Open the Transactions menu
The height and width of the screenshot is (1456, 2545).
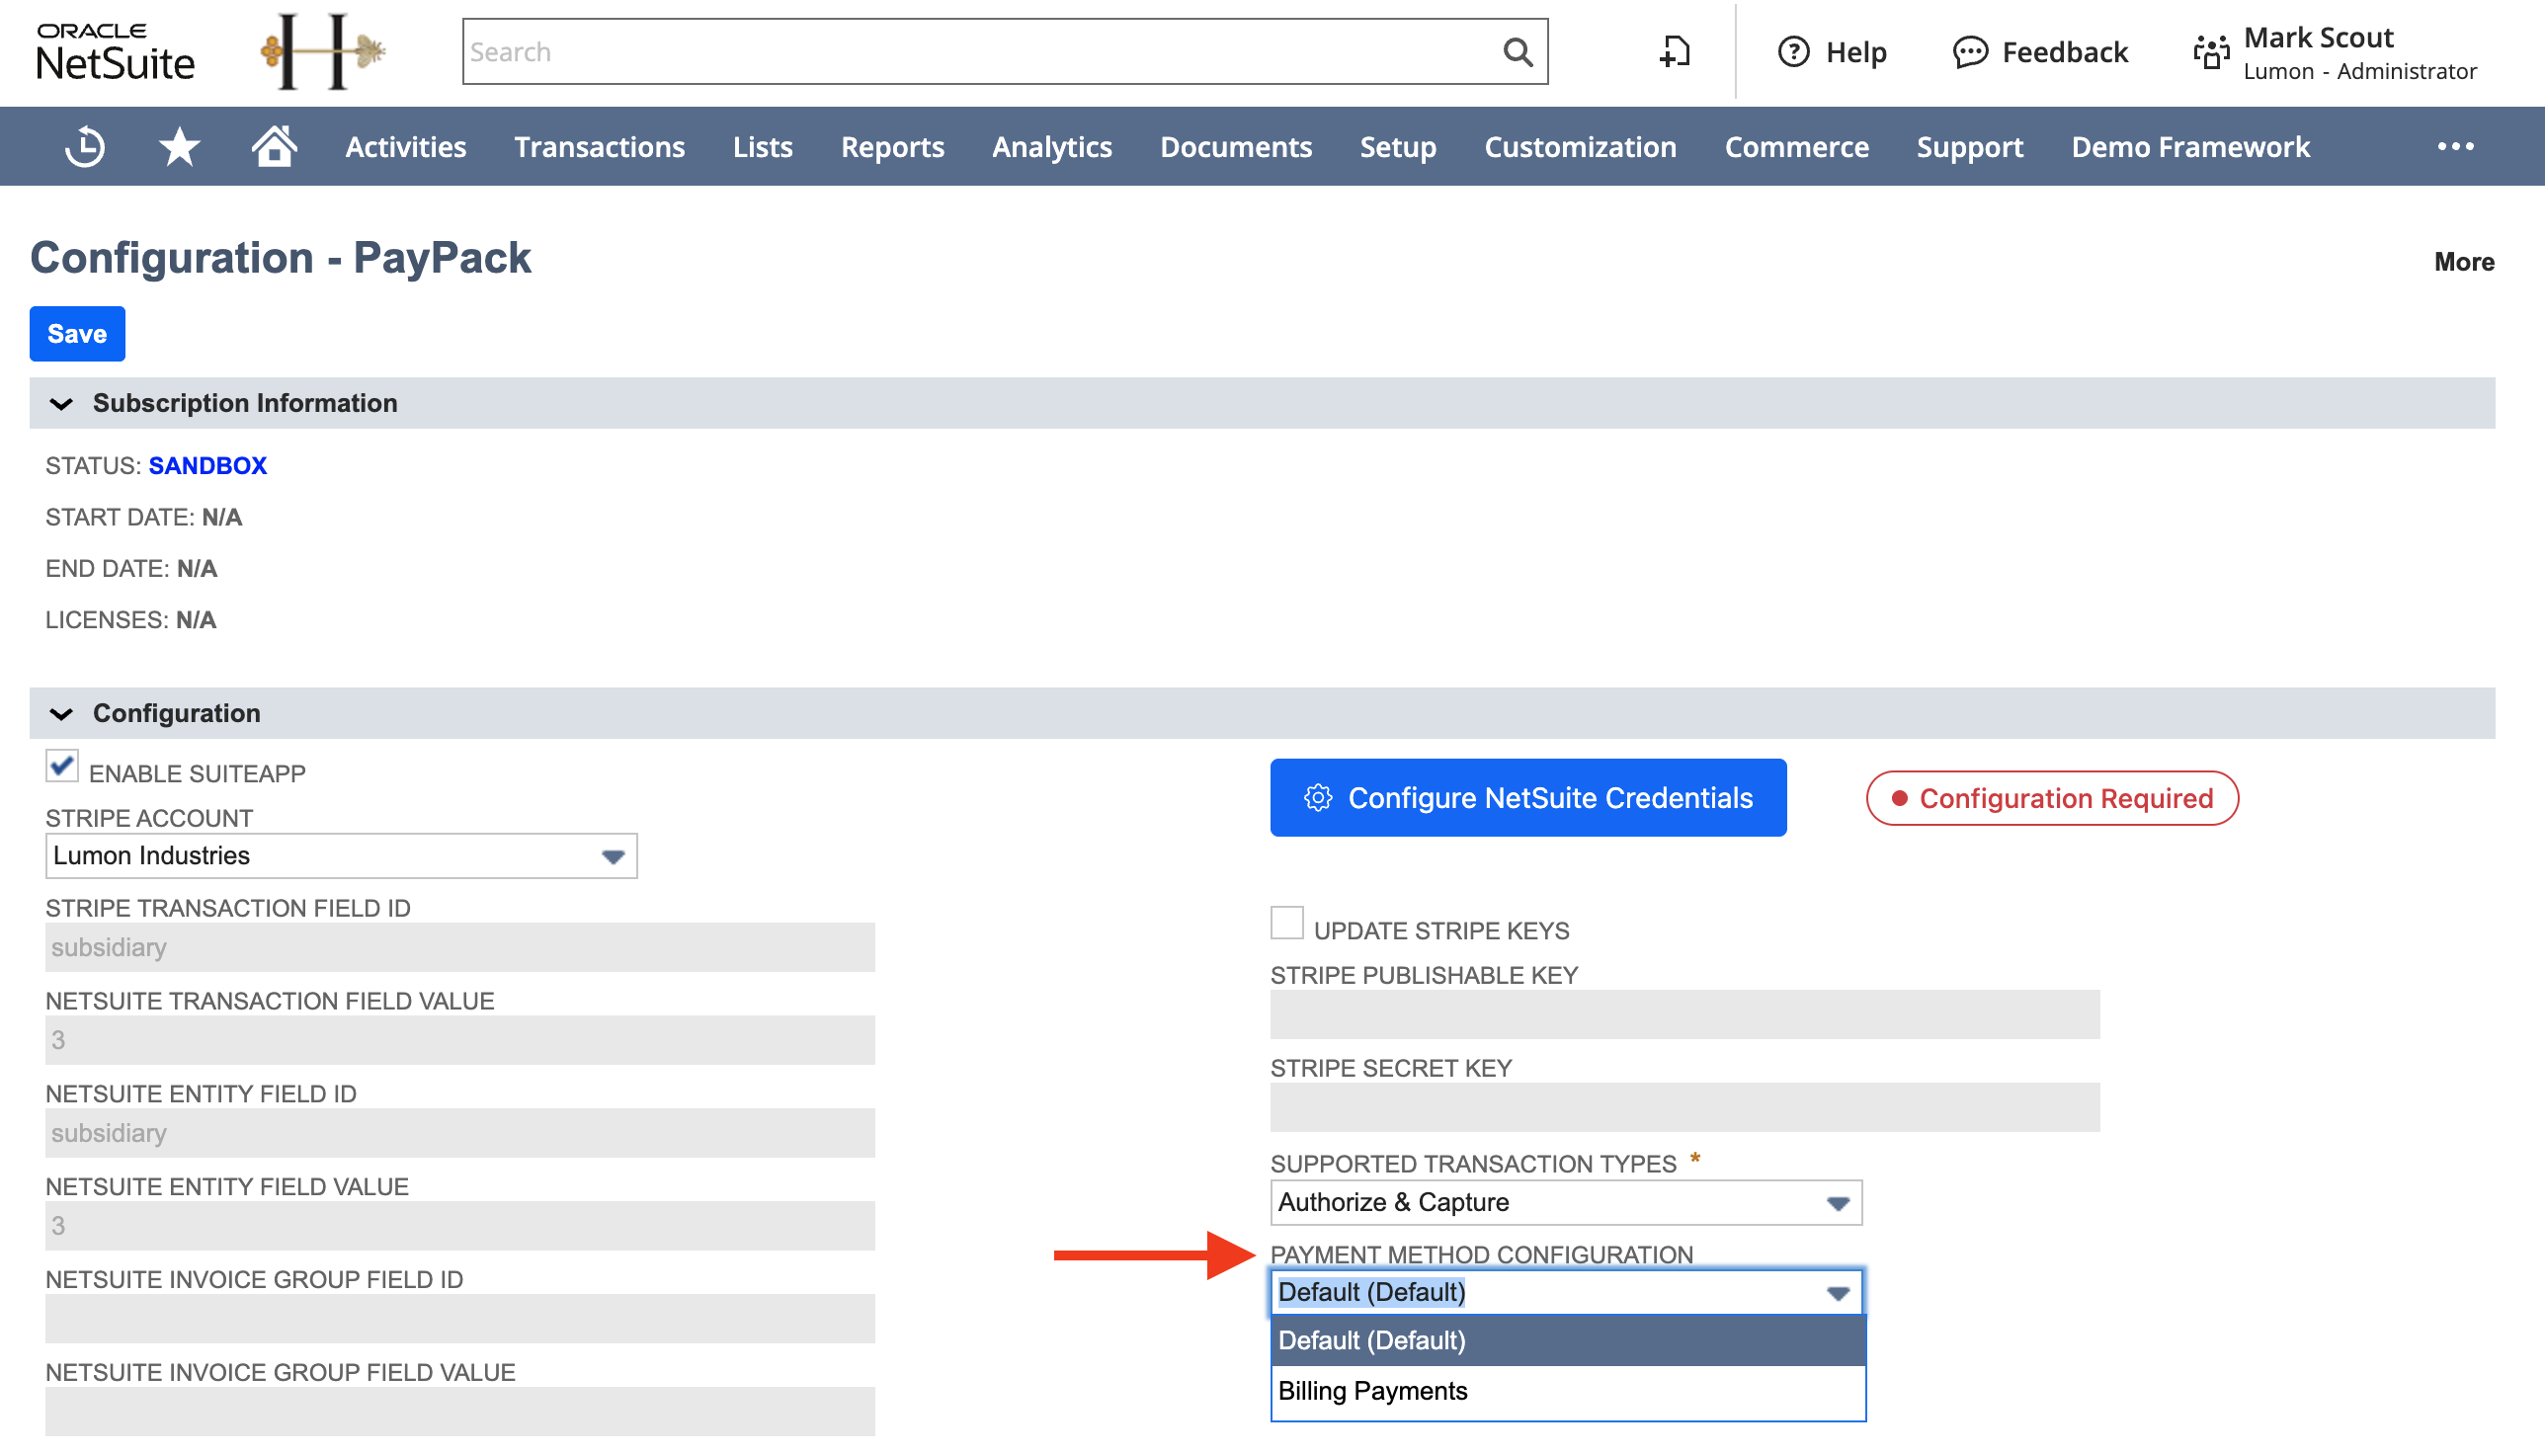pos(600,147)
